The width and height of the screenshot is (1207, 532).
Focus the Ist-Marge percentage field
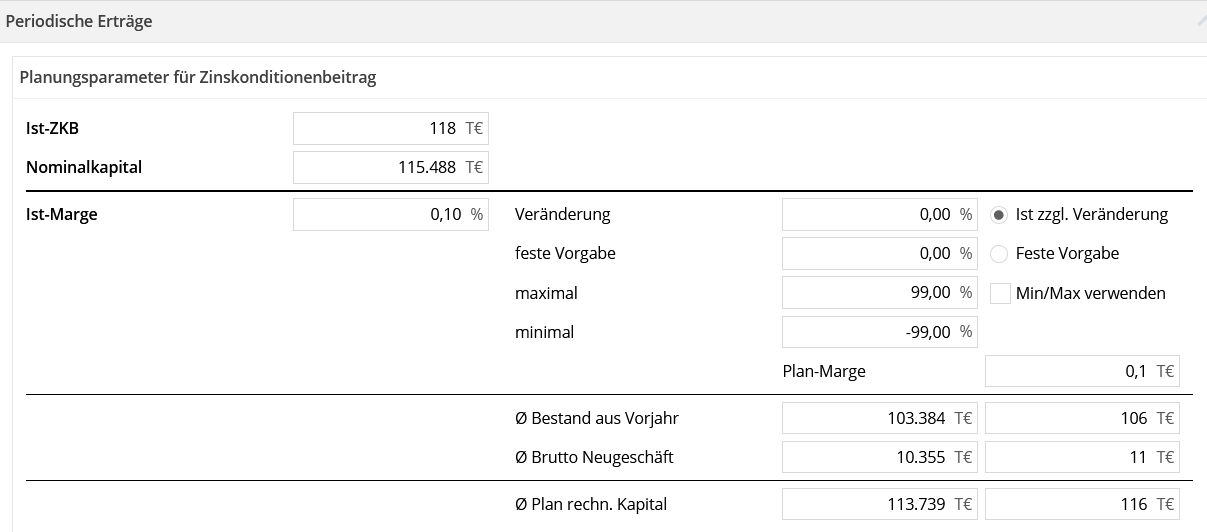pos(390,214)
